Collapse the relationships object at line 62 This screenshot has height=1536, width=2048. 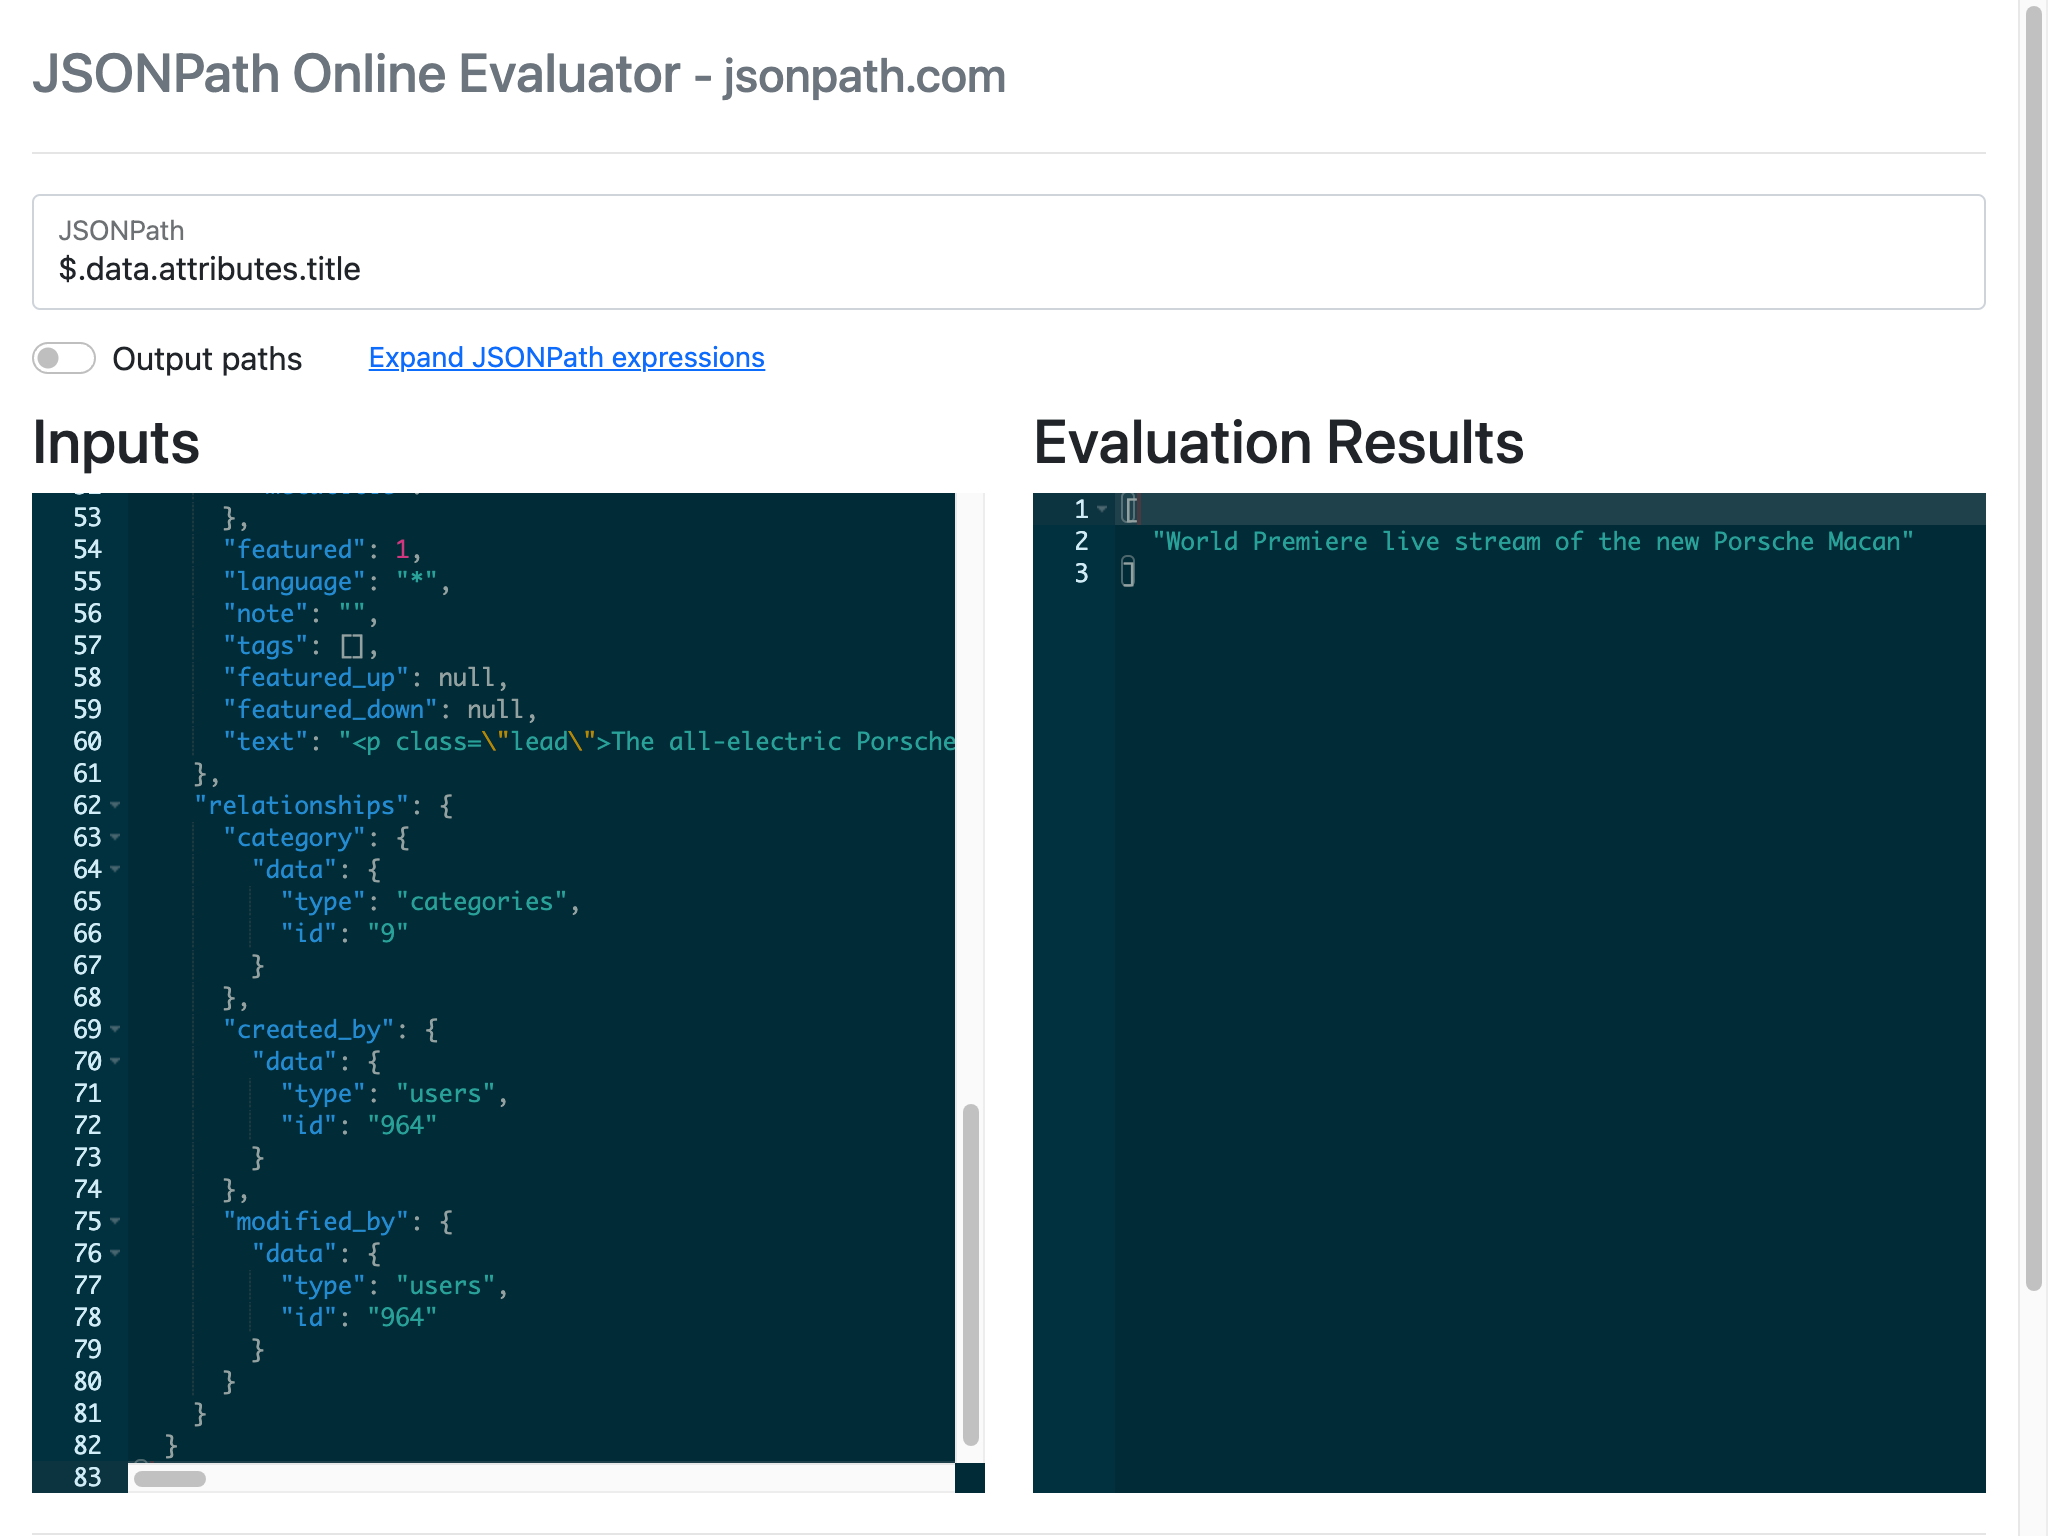[x=116, y=805]
